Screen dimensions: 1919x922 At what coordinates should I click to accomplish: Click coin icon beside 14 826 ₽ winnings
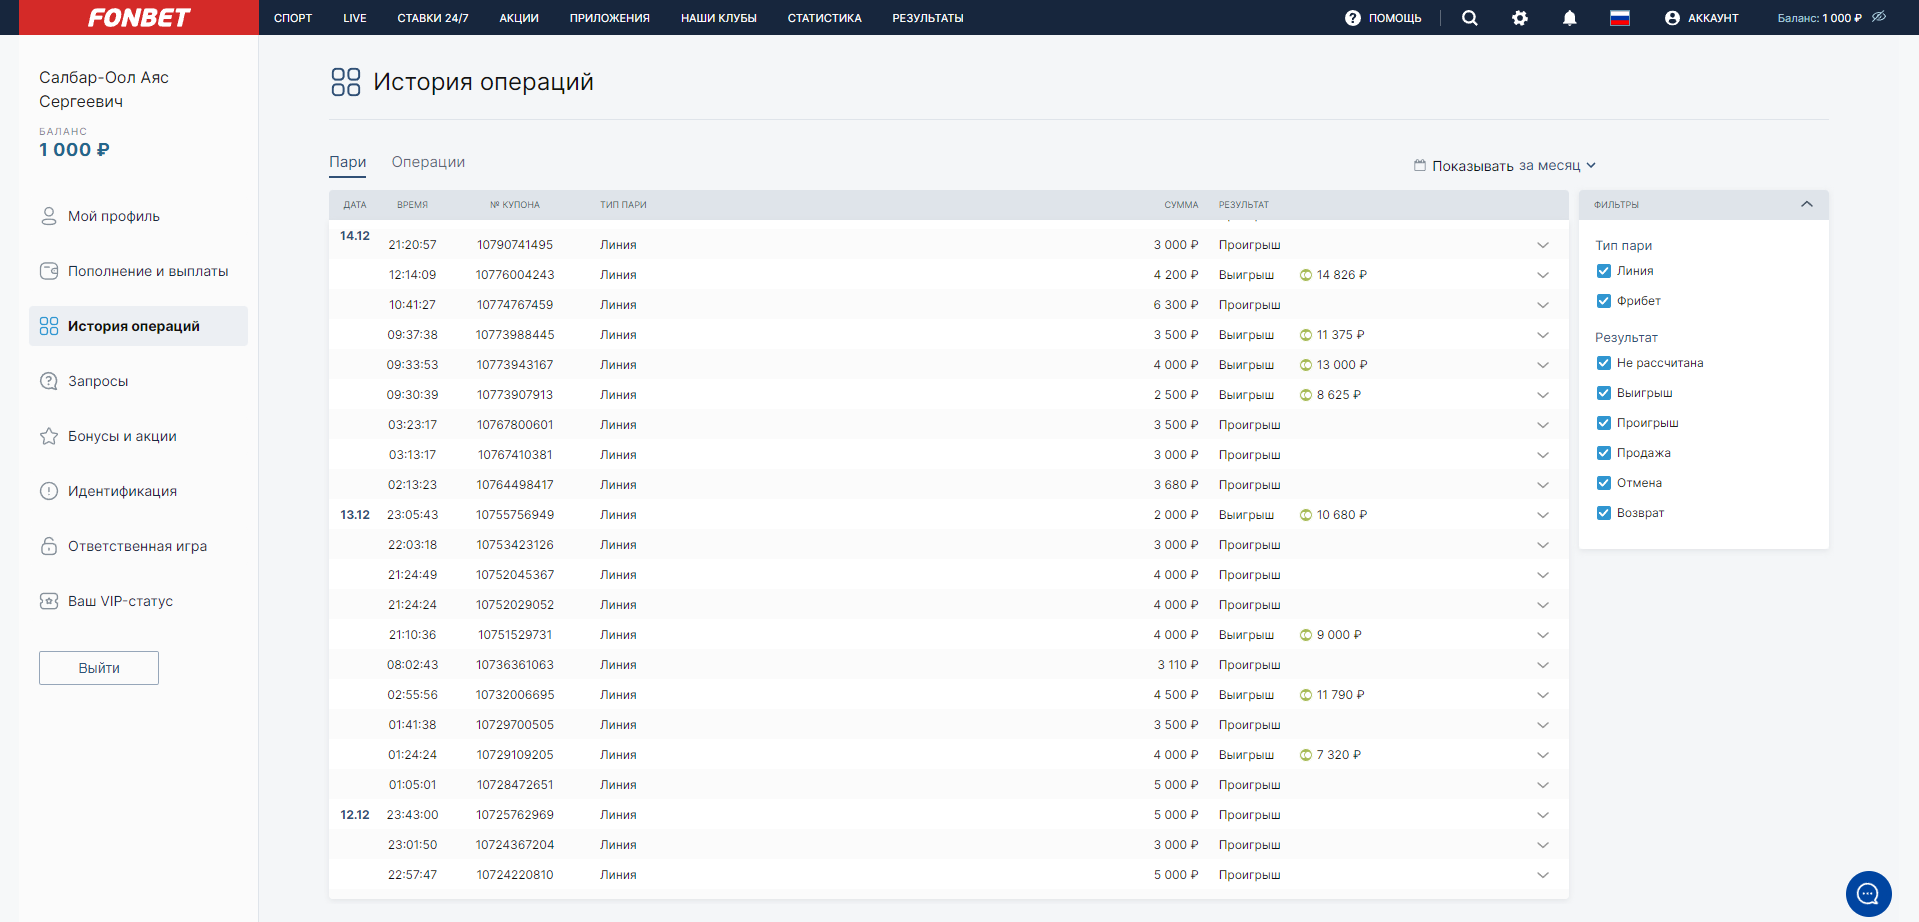[x=1305, y=275]
